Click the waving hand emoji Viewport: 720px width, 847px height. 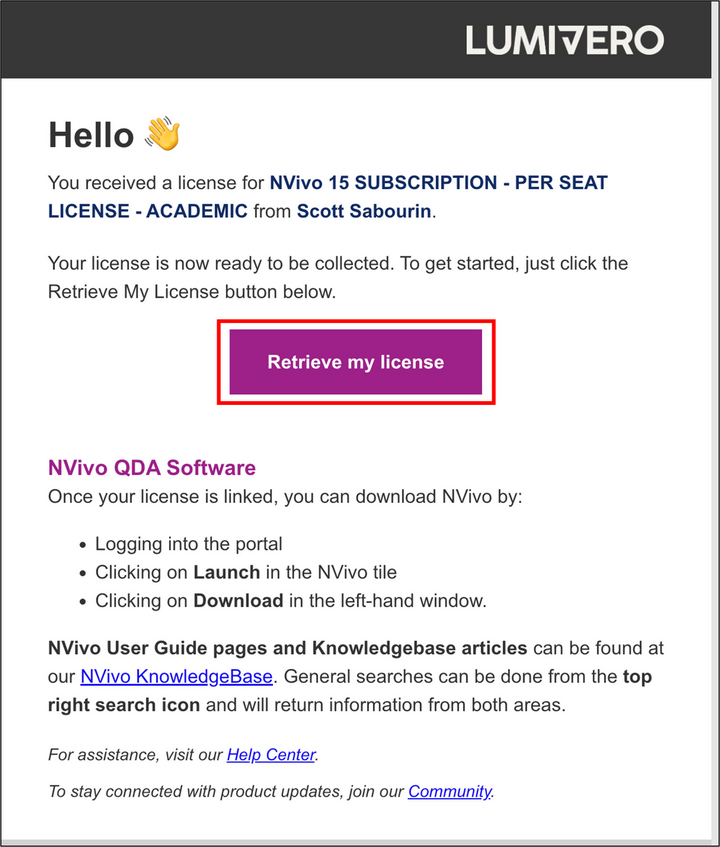point(162,134)
